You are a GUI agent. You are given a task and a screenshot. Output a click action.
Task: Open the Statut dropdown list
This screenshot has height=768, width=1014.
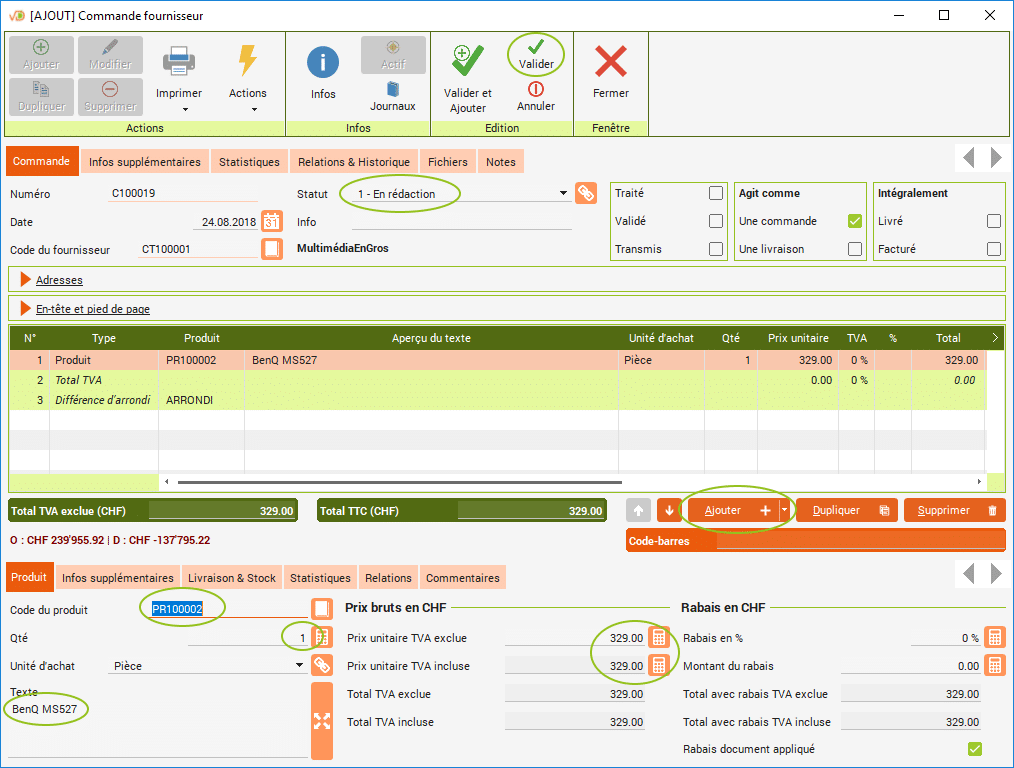tap(564, 194)
